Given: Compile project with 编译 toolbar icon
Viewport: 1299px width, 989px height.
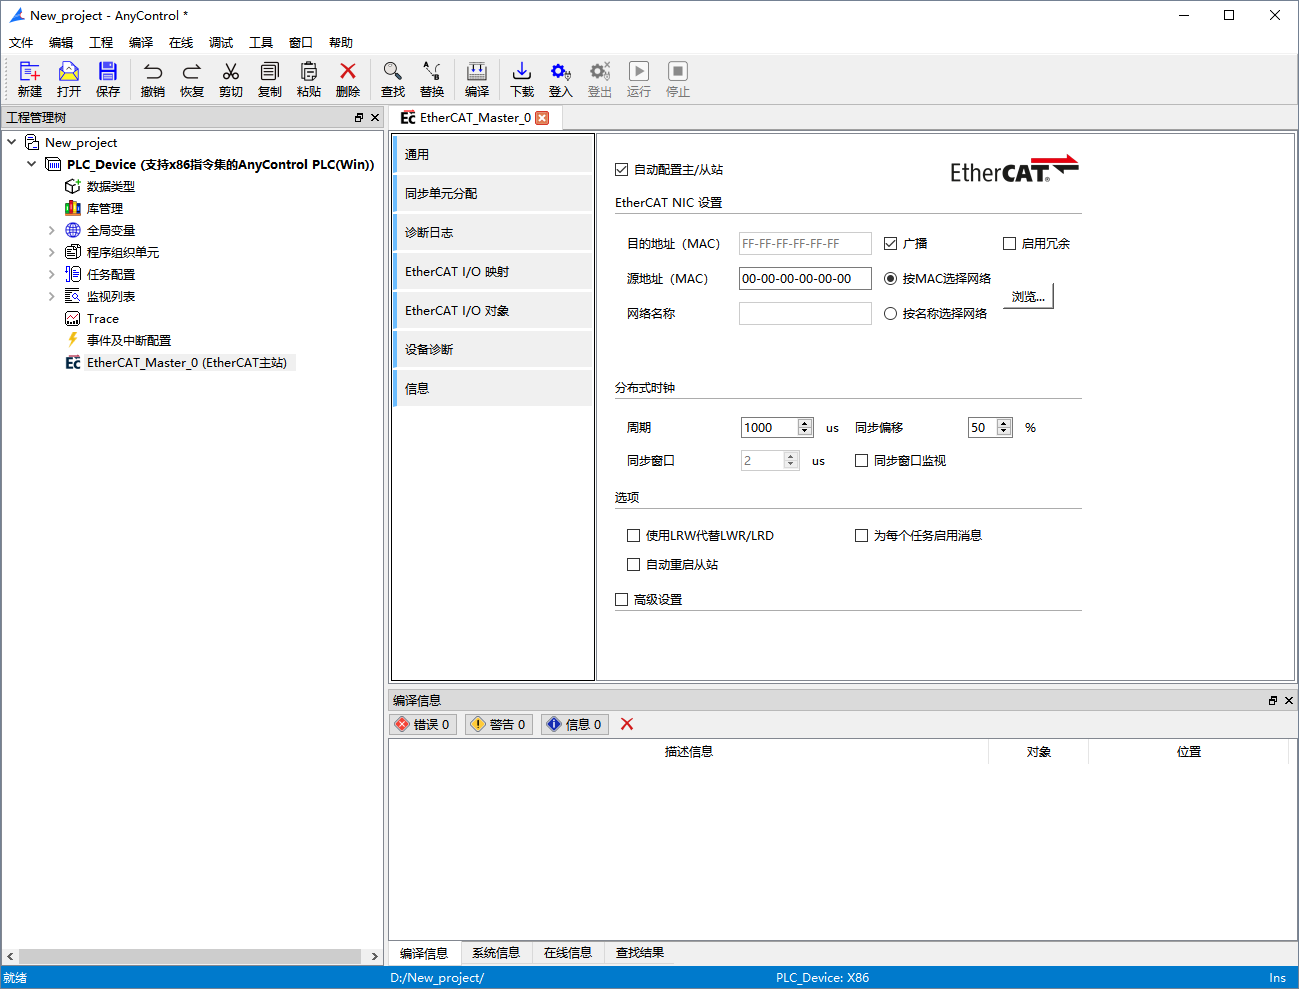Looking at the screenshot, I should coord(477,78).
